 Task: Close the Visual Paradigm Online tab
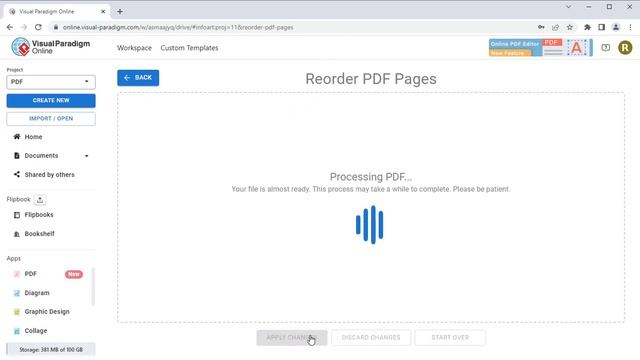click(103, 11)
